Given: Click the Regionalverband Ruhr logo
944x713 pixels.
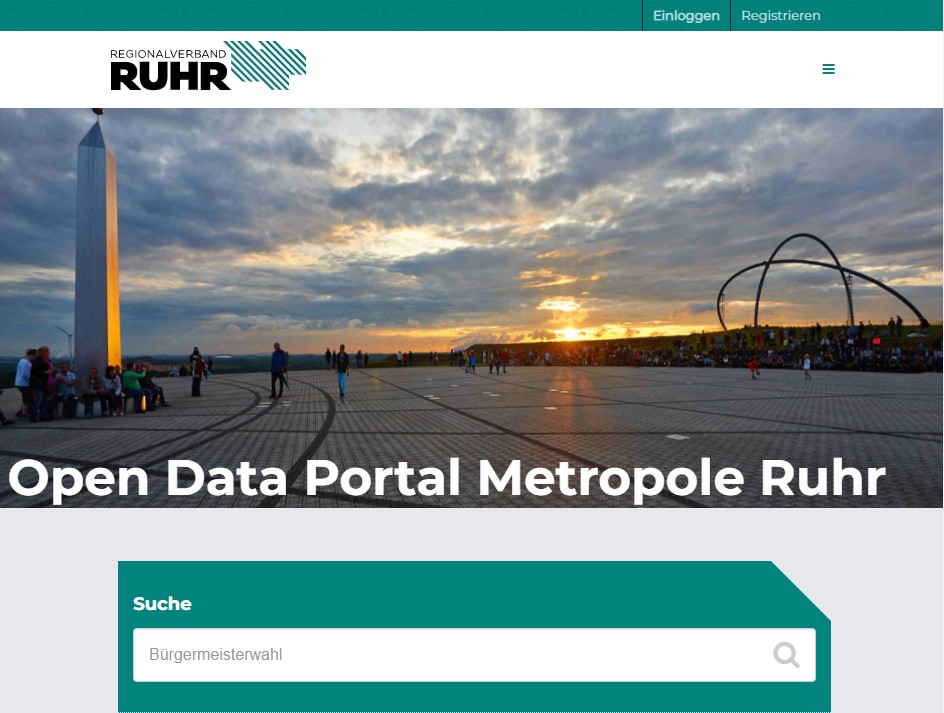Looking at the screenshot, I should pos(208,66).
